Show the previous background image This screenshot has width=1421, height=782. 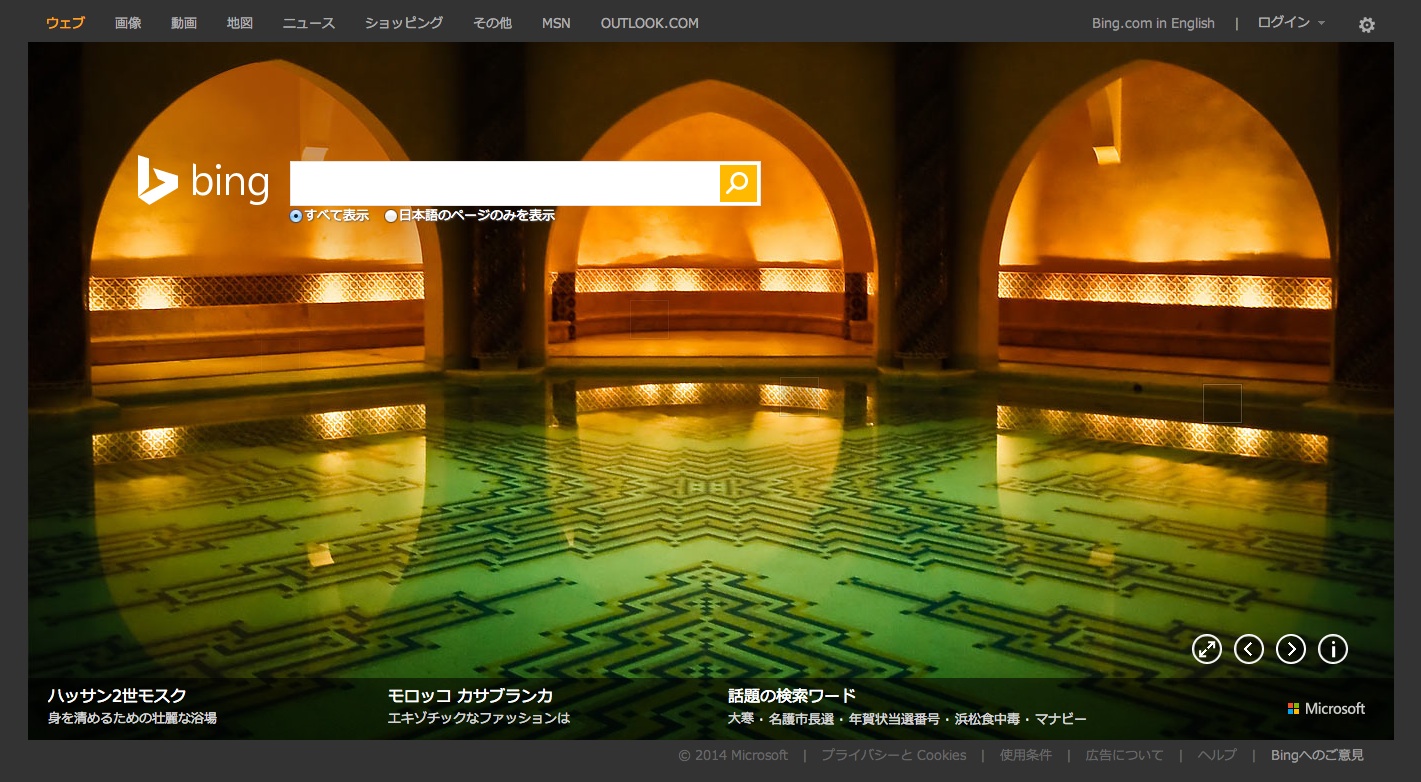click(1249, 649)
